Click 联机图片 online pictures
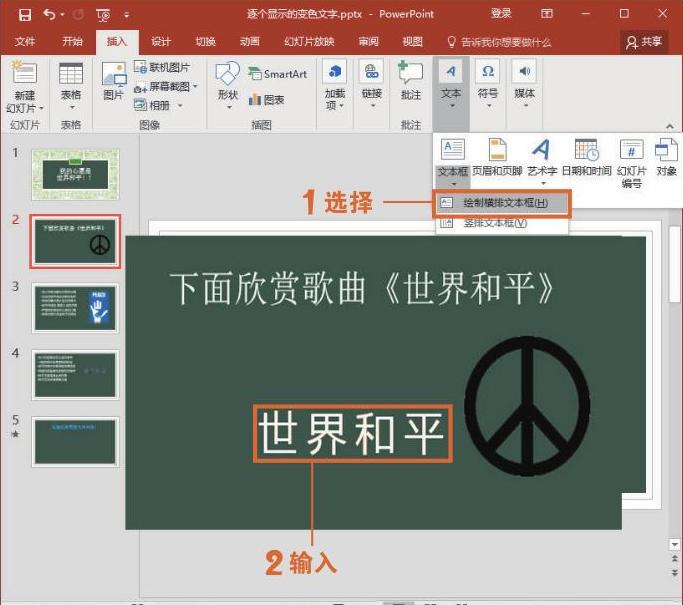Viewport: 683px width, 605px height. tap(162, 67)
